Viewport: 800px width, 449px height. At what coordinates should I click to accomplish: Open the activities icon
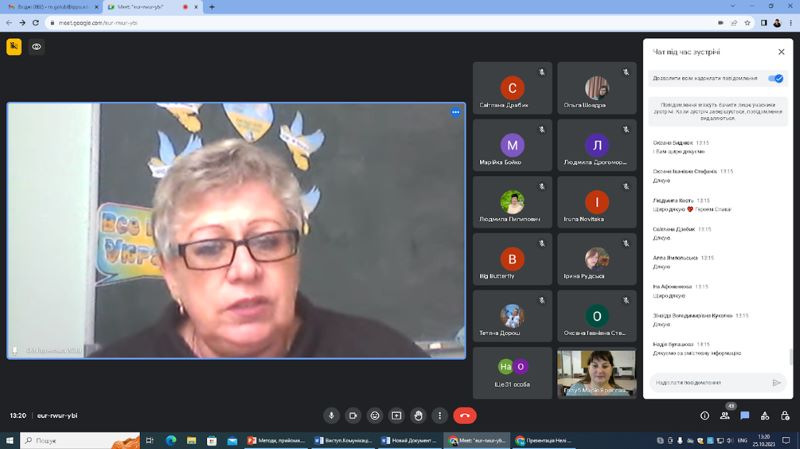(x=765, y=416)
